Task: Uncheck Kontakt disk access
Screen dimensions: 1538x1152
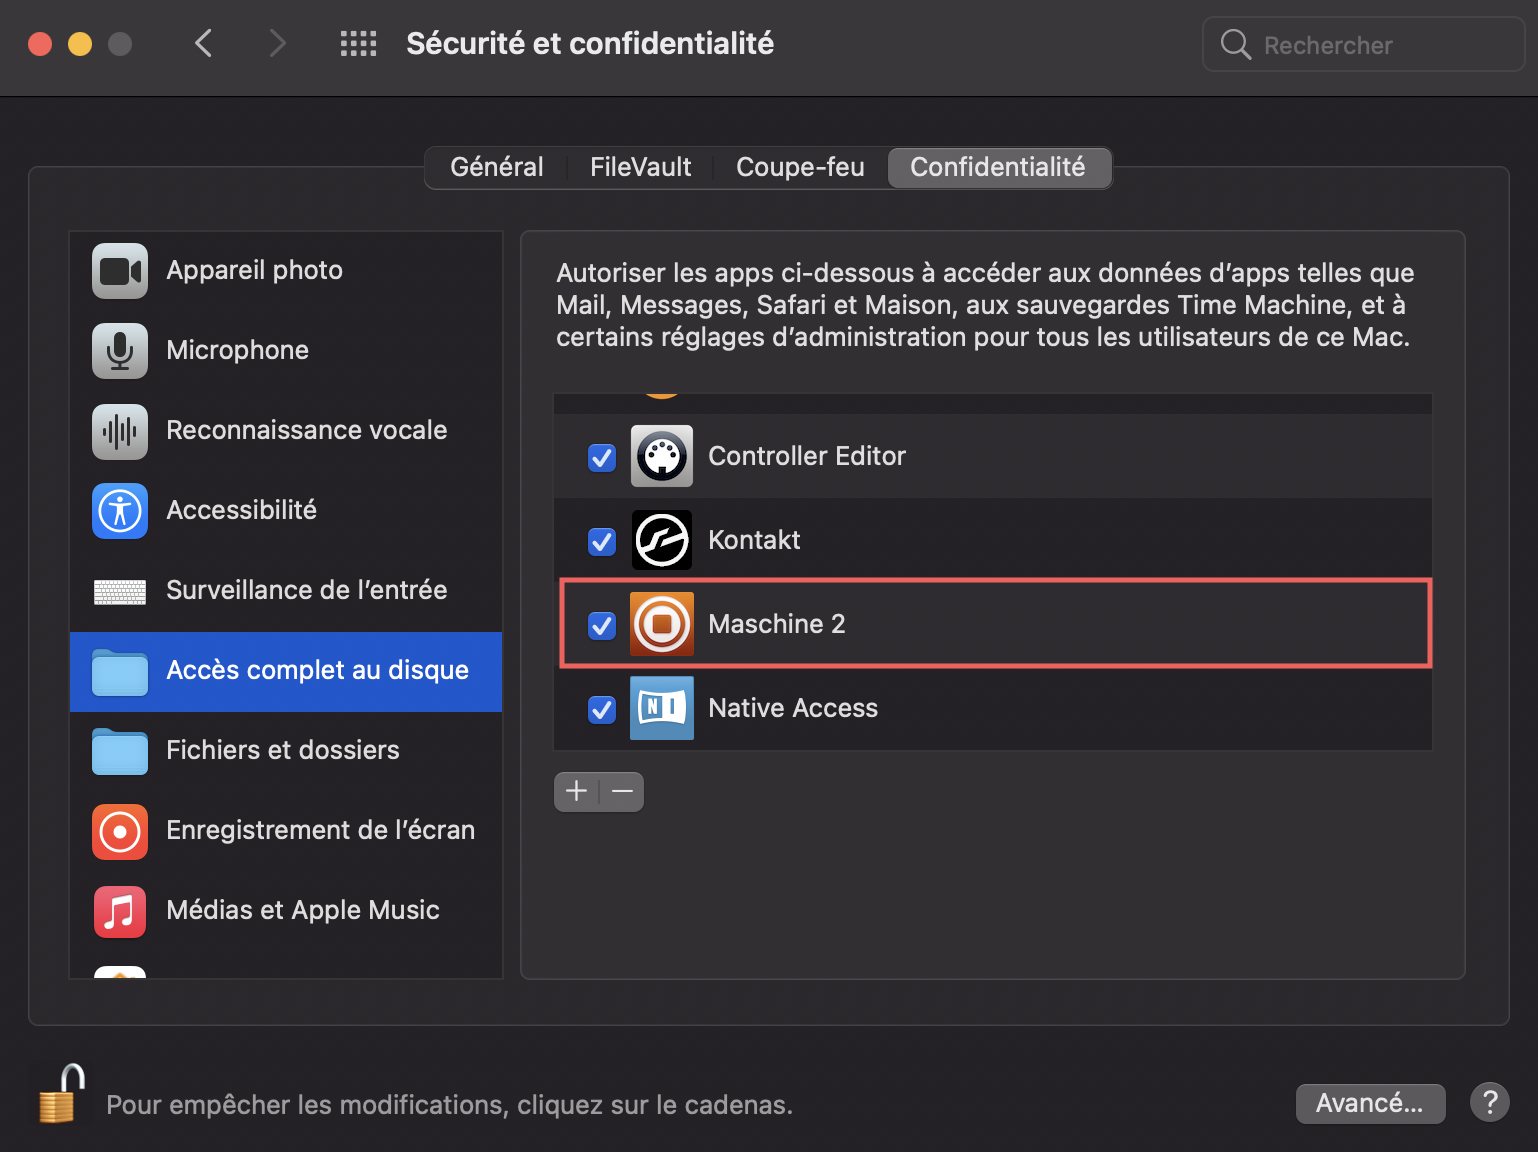Action: pos(602,541)
